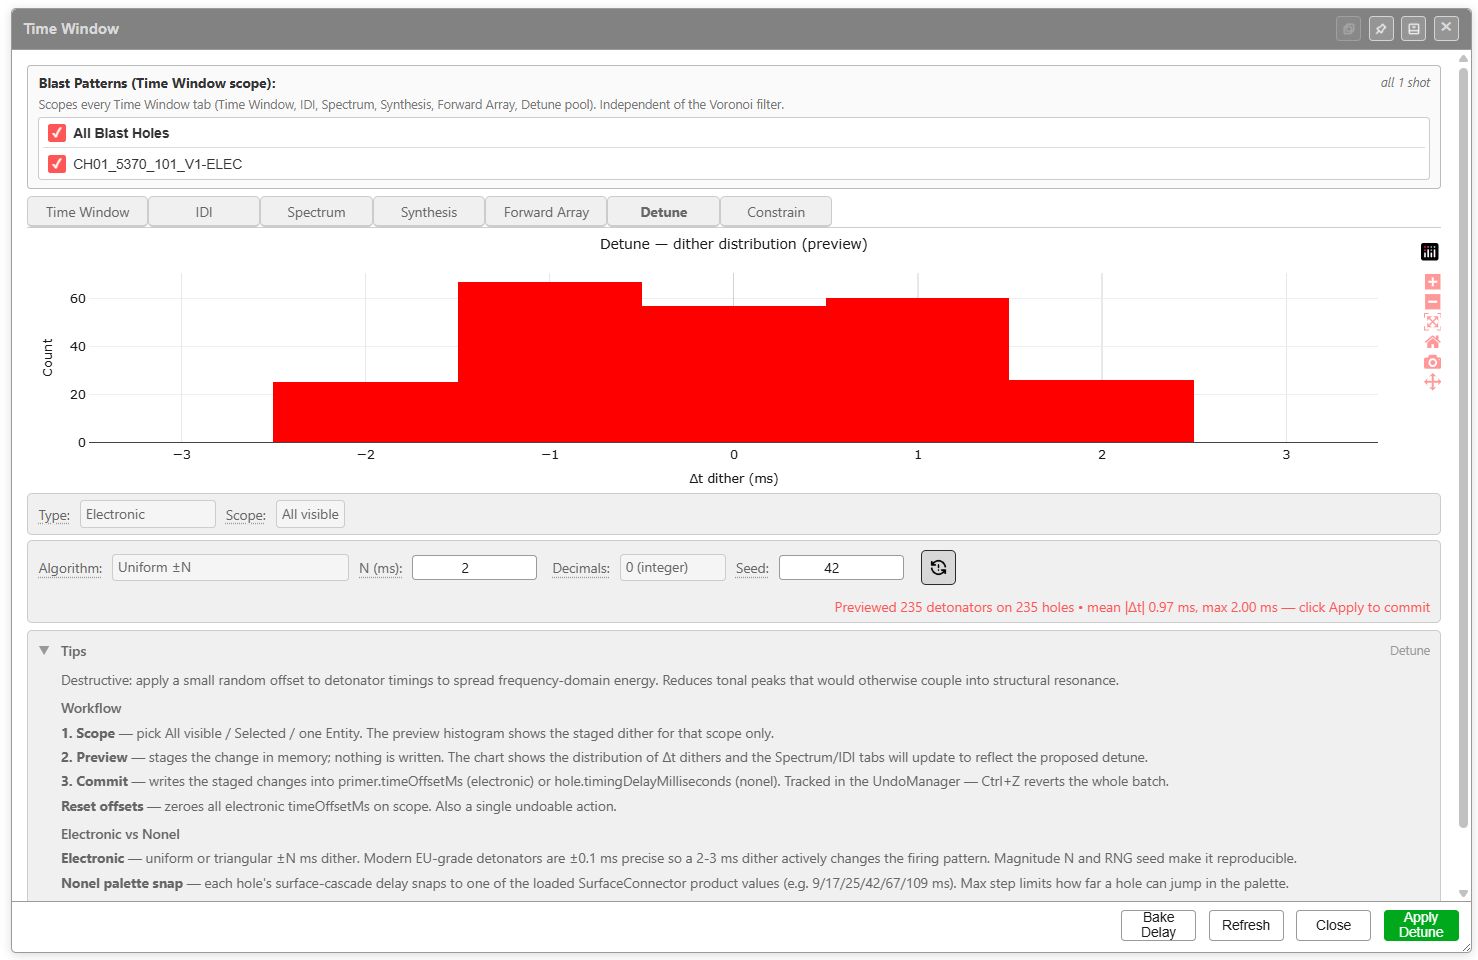Switch to the IDI tab

click(x=204, y=212)
